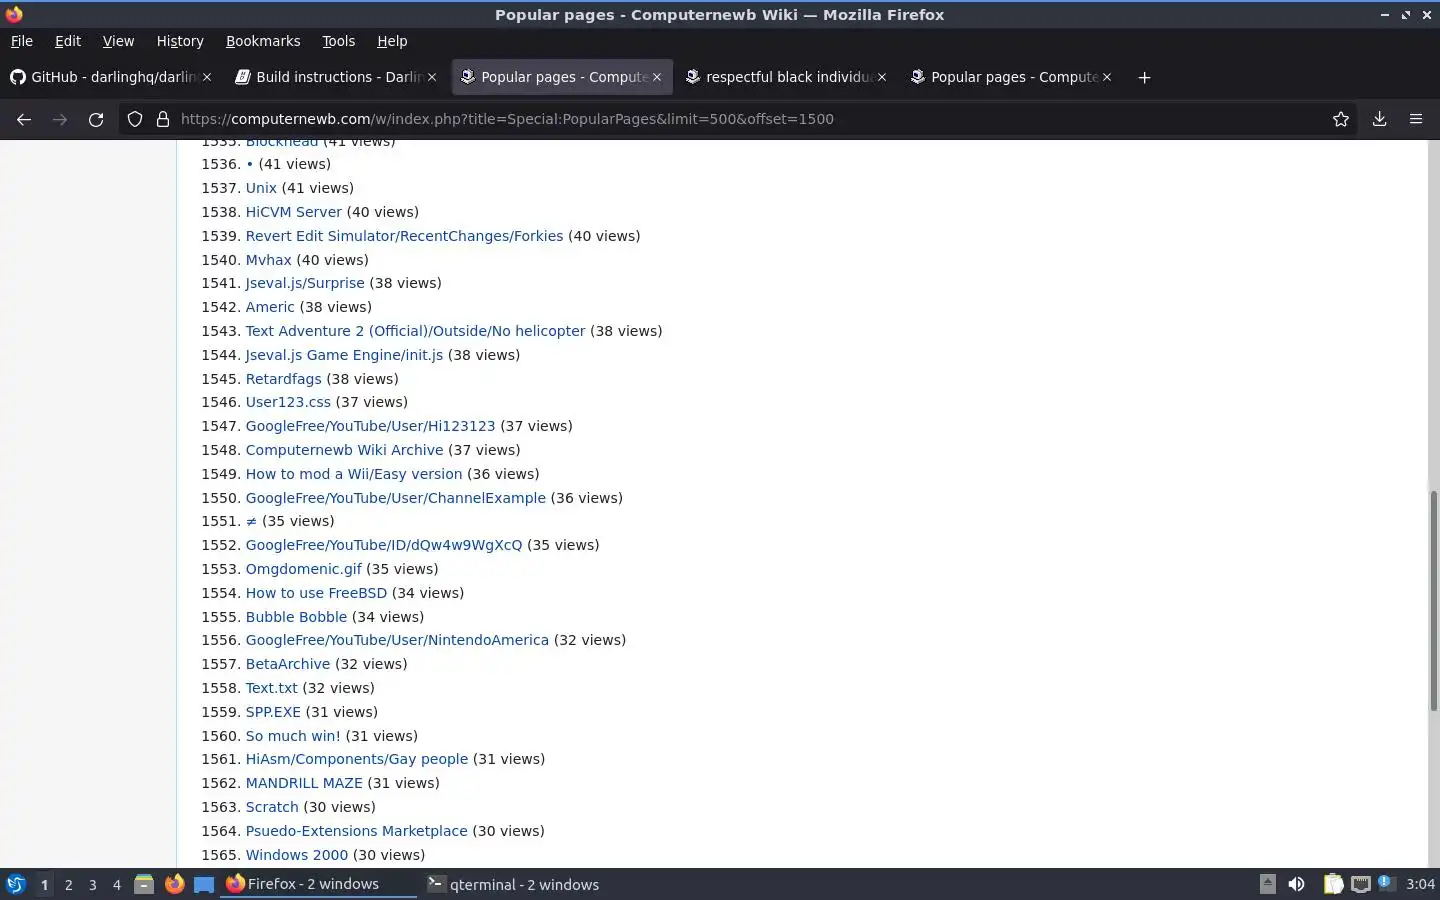Open the Omgdomenic.gif link

tap(304, 569)
